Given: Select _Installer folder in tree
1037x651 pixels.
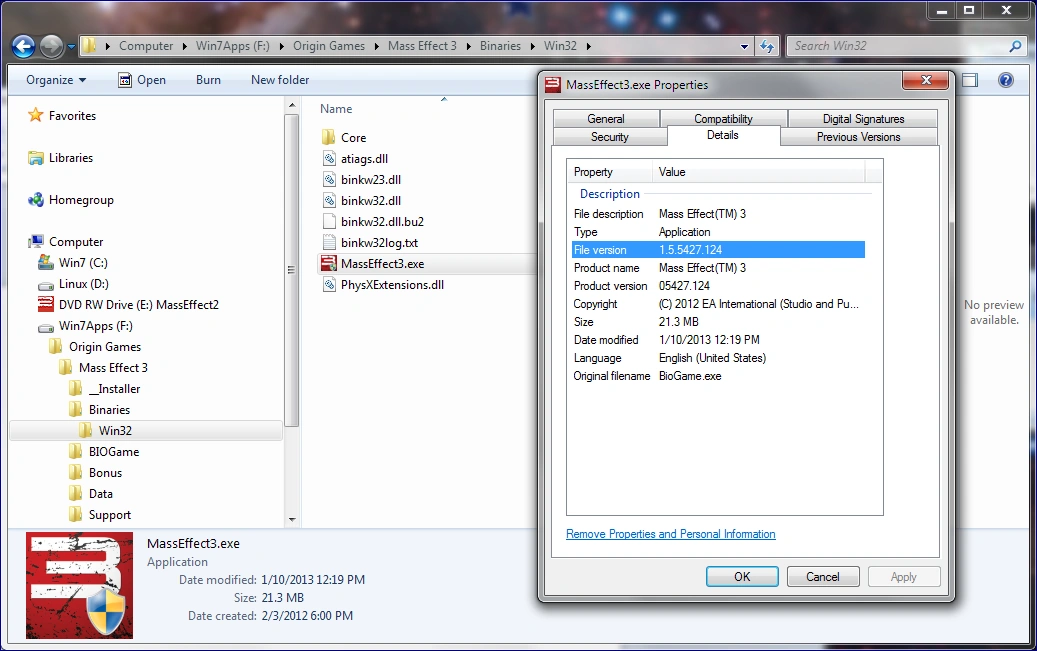Looking at the screenshot, I should tap(104, 389).
